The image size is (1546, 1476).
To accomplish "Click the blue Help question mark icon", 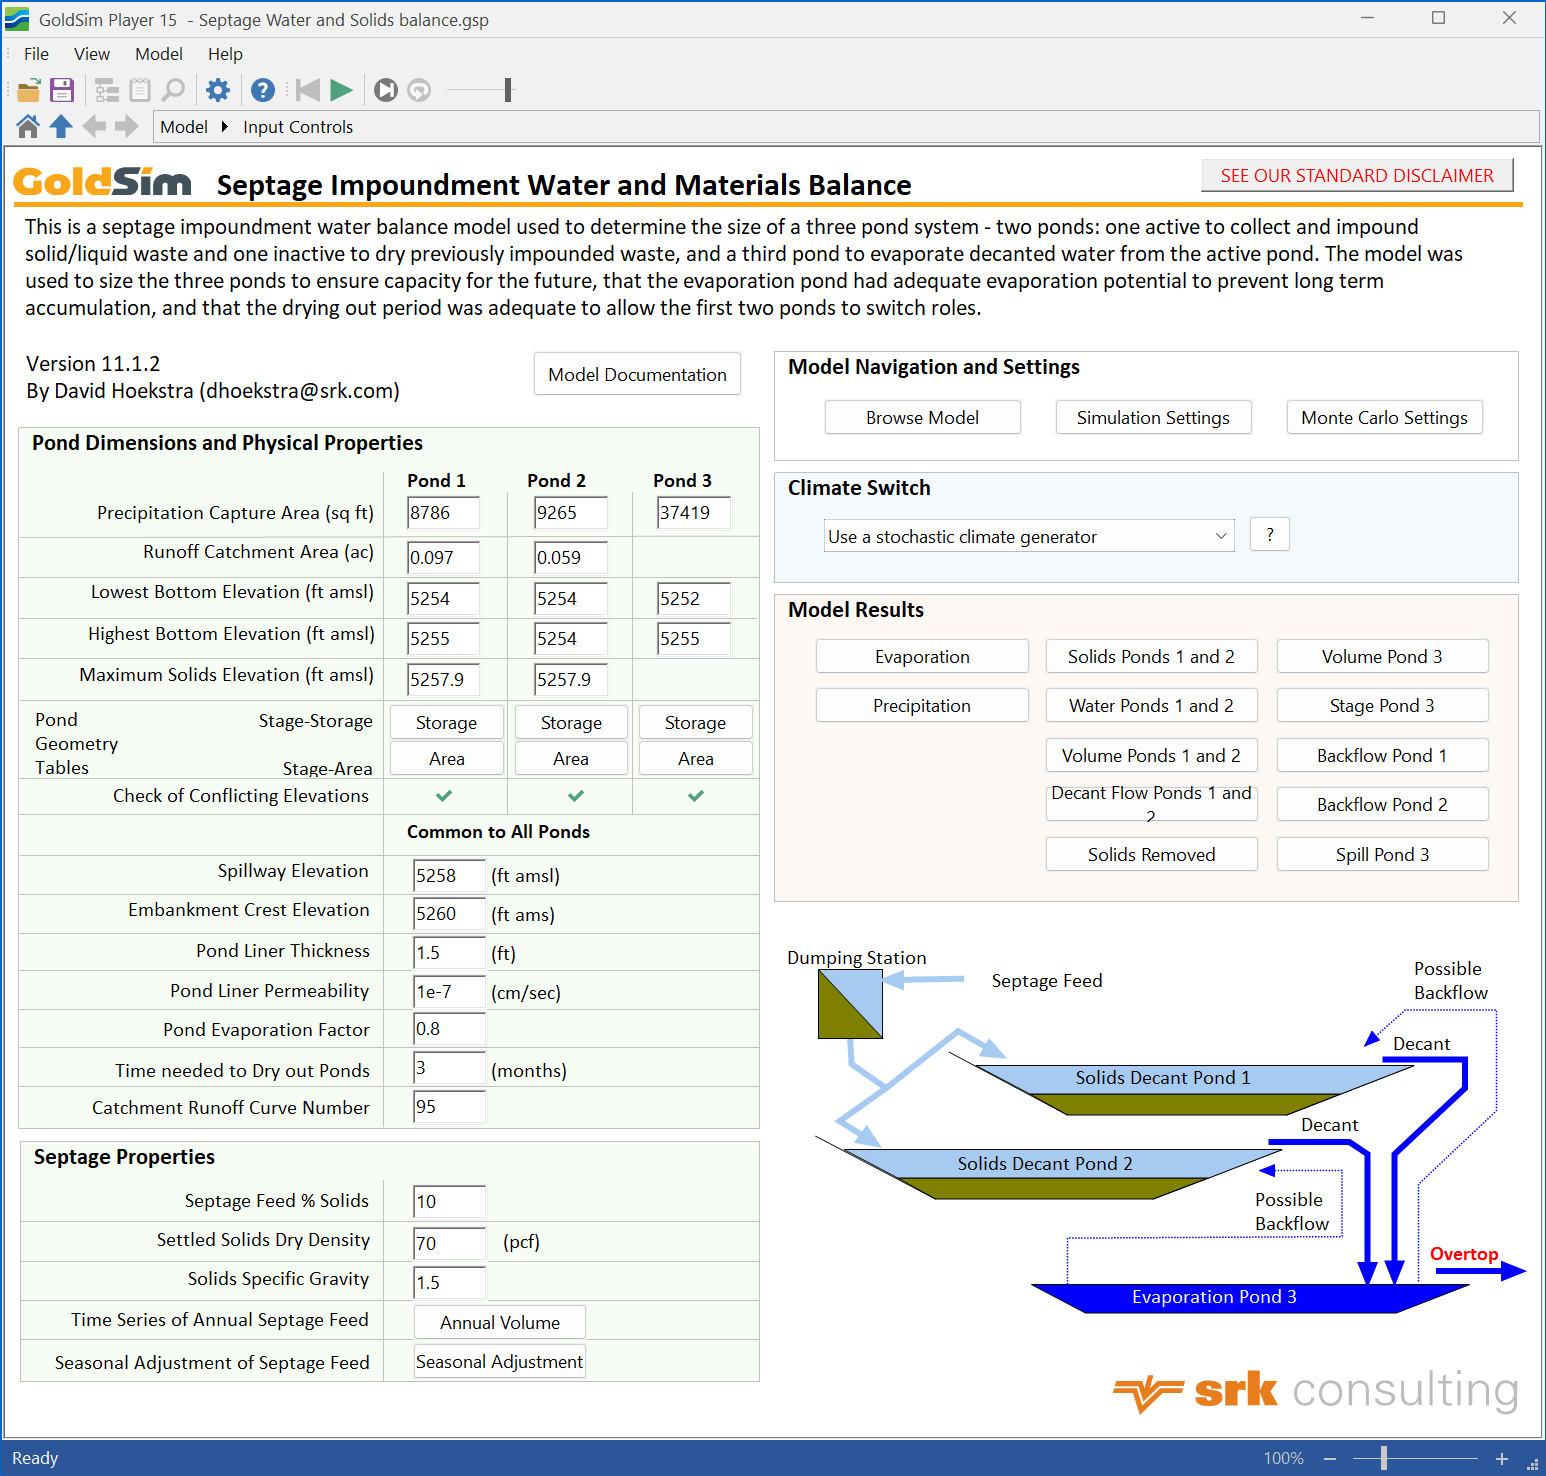I will click(263, 90).
